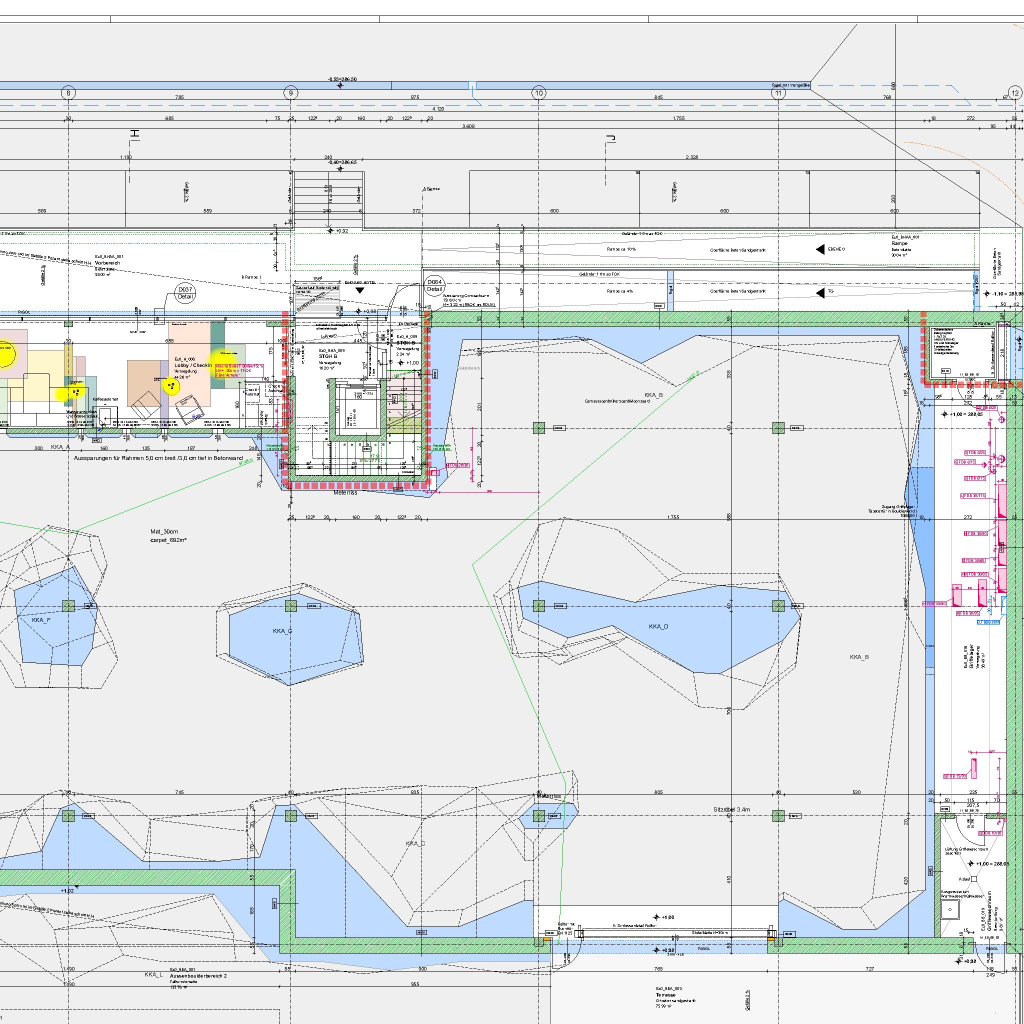Open the D084 detail bubble

[x=434, y=287]
